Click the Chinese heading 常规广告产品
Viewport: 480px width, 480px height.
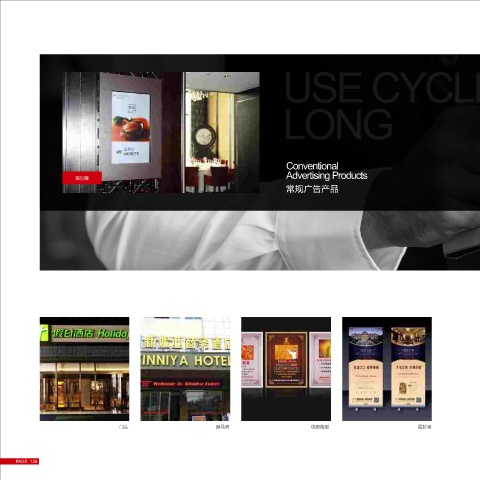point(312,189)
